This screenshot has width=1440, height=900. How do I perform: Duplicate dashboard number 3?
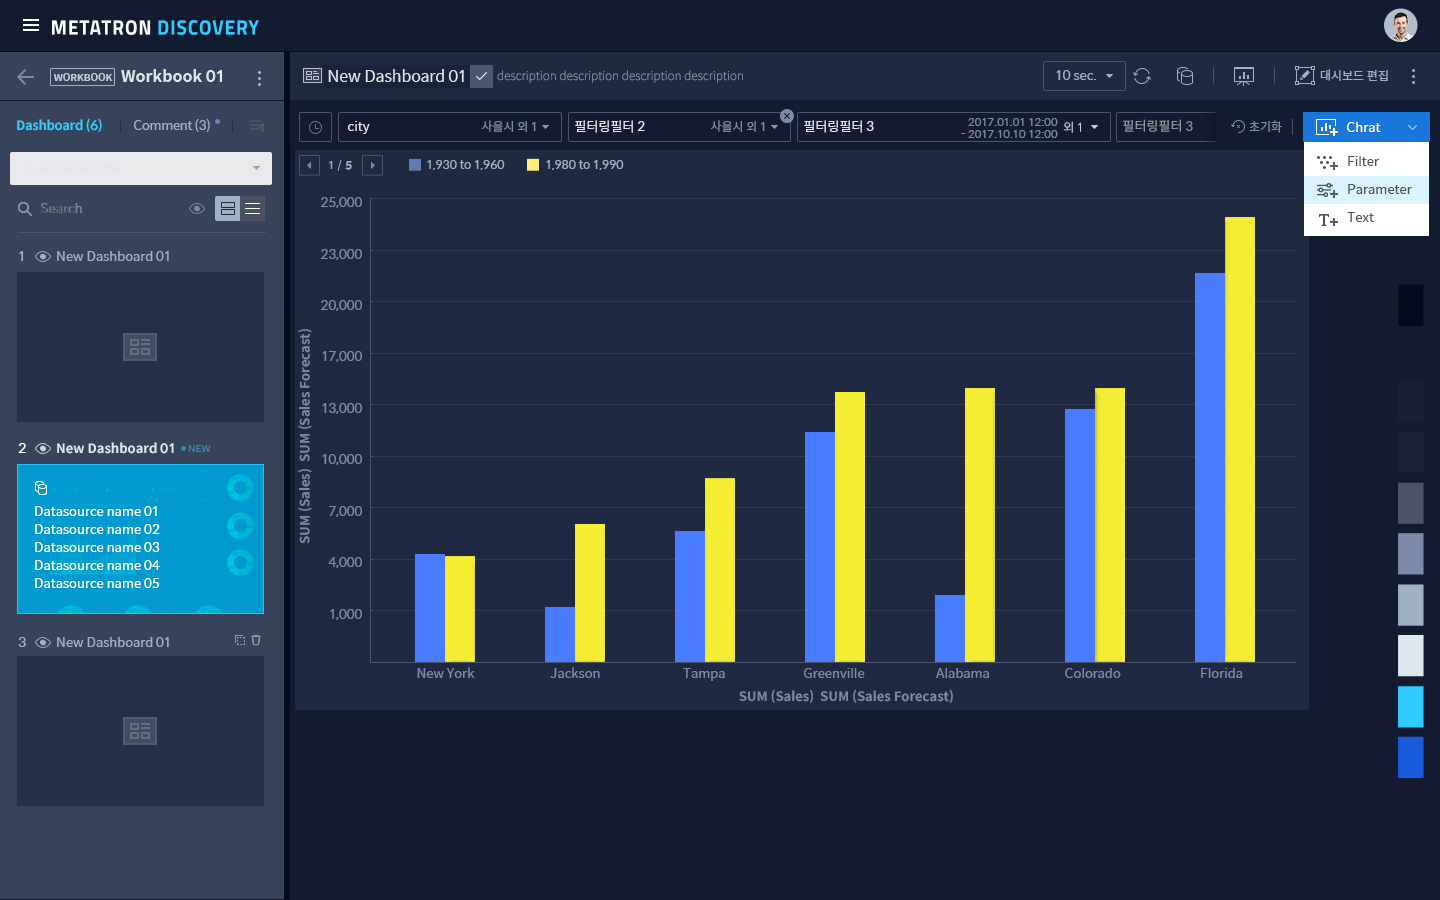240,640
